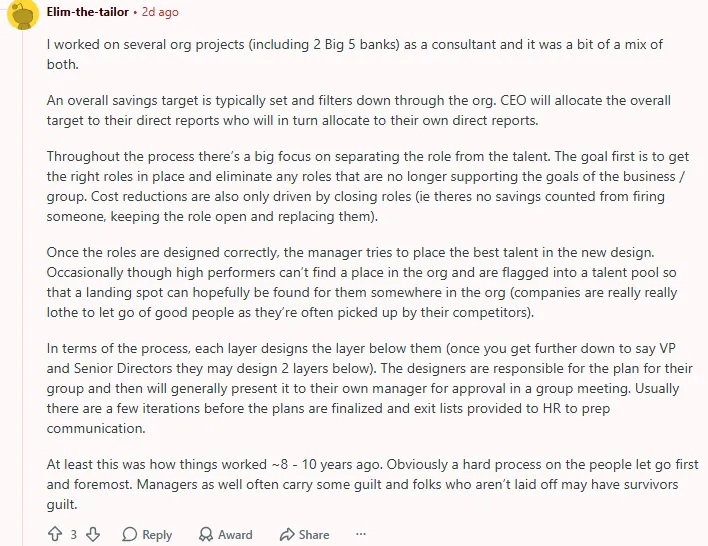Click the paragraph starting 'In terms of the process'
Viewport: 708px width, 546px height.
pos(369,388)
